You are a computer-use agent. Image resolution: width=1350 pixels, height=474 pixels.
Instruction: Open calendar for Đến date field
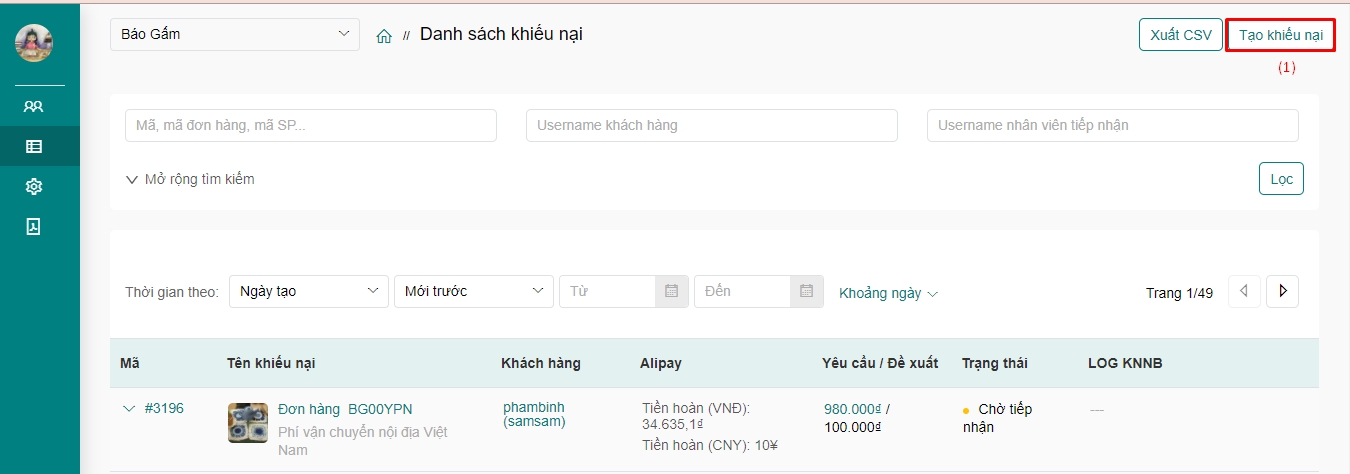806,291
